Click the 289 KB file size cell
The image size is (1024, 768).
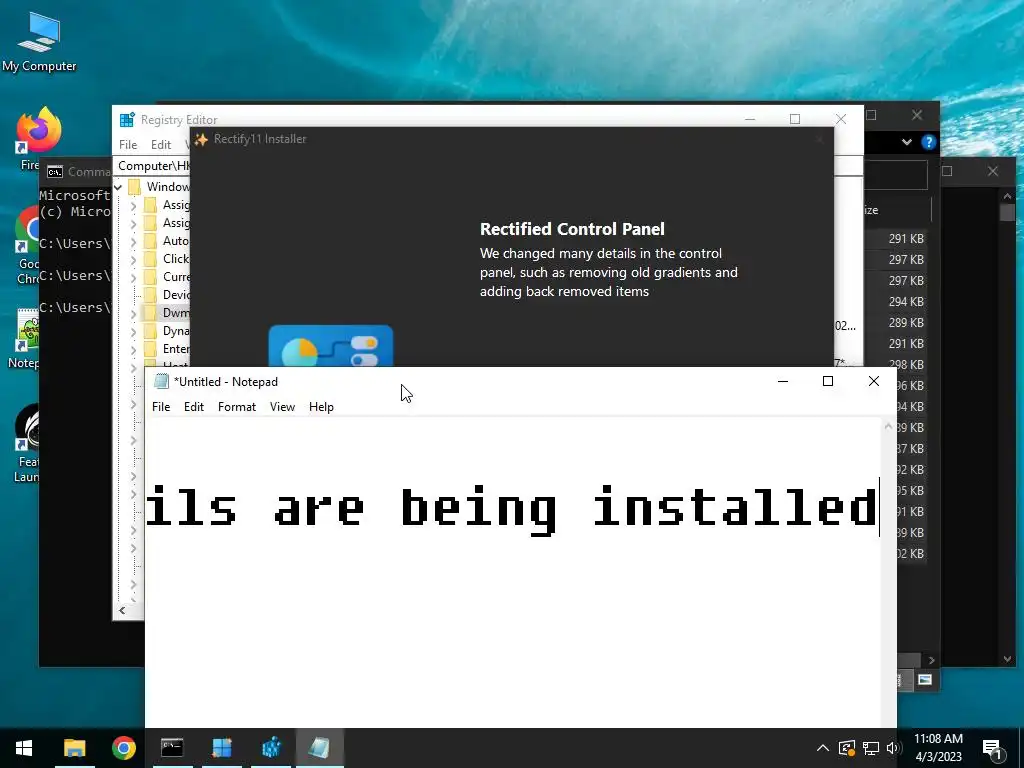point(906,323)
